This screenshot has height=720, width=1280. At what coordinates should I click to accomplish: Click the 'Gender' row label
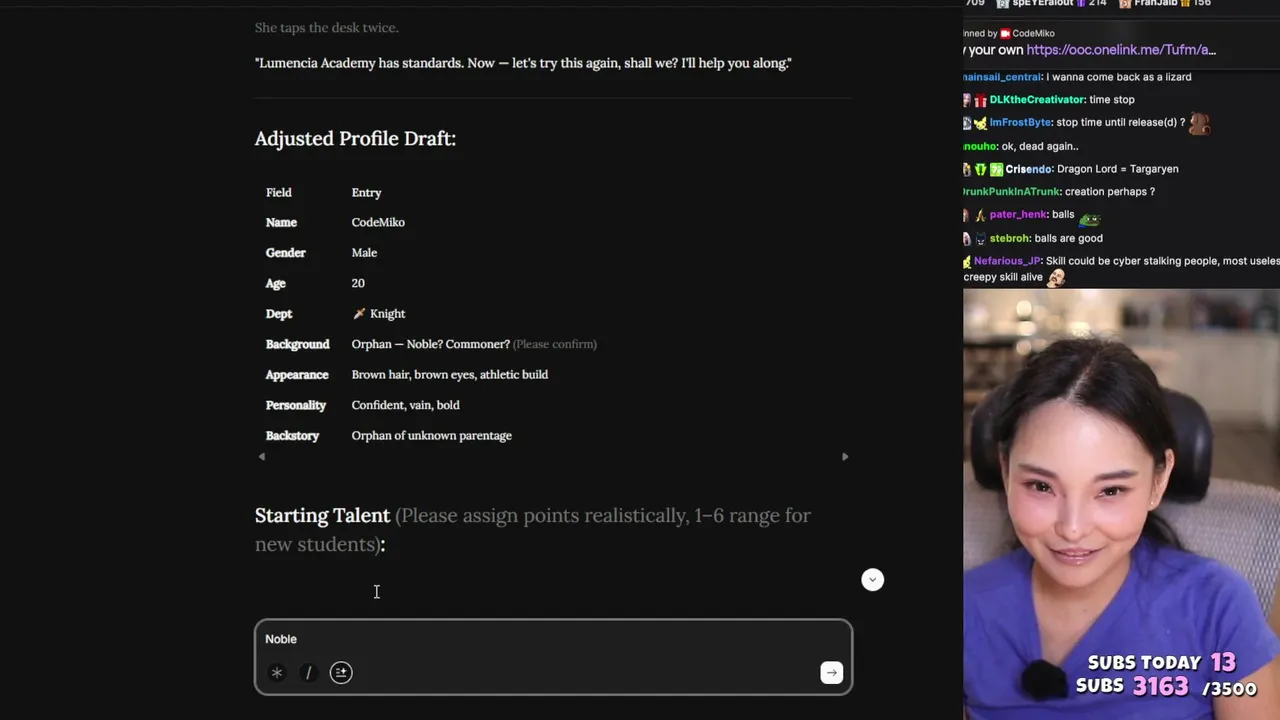286,253
